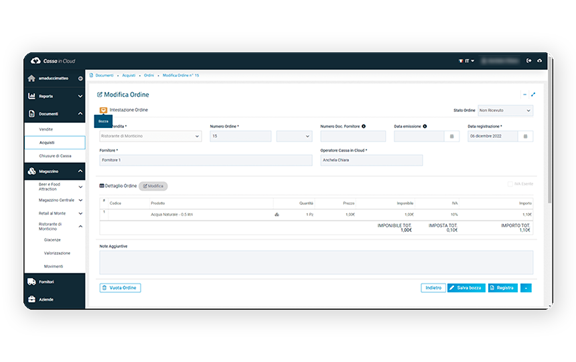Minimize the Modifica Ordine panel
The width and height of the screenshot is (576, 362).
click(525, 95)
